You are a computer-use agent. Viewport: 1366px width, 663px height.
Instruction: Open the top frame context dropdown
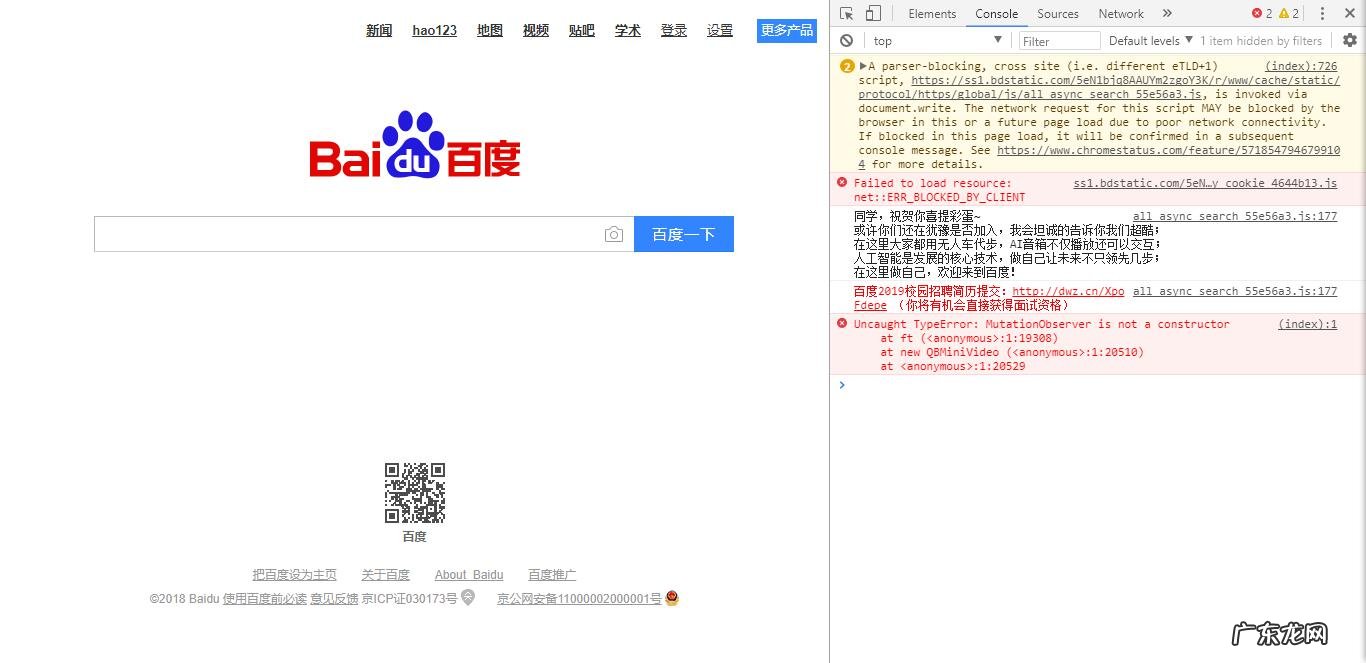coord(937,40)
